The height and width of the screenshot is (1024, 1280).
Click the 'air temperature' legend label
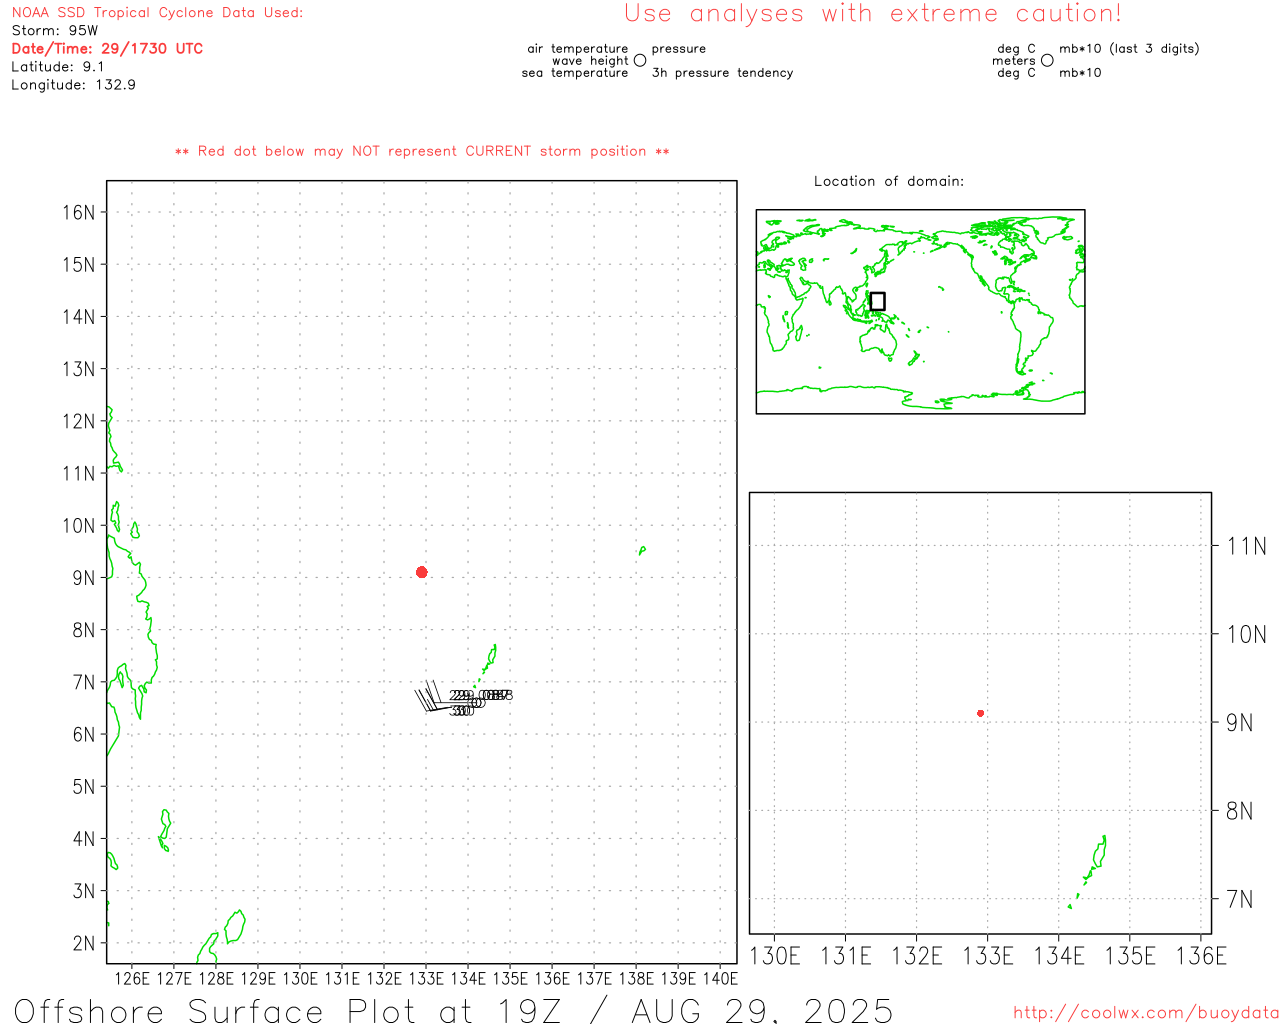point(578,49)
